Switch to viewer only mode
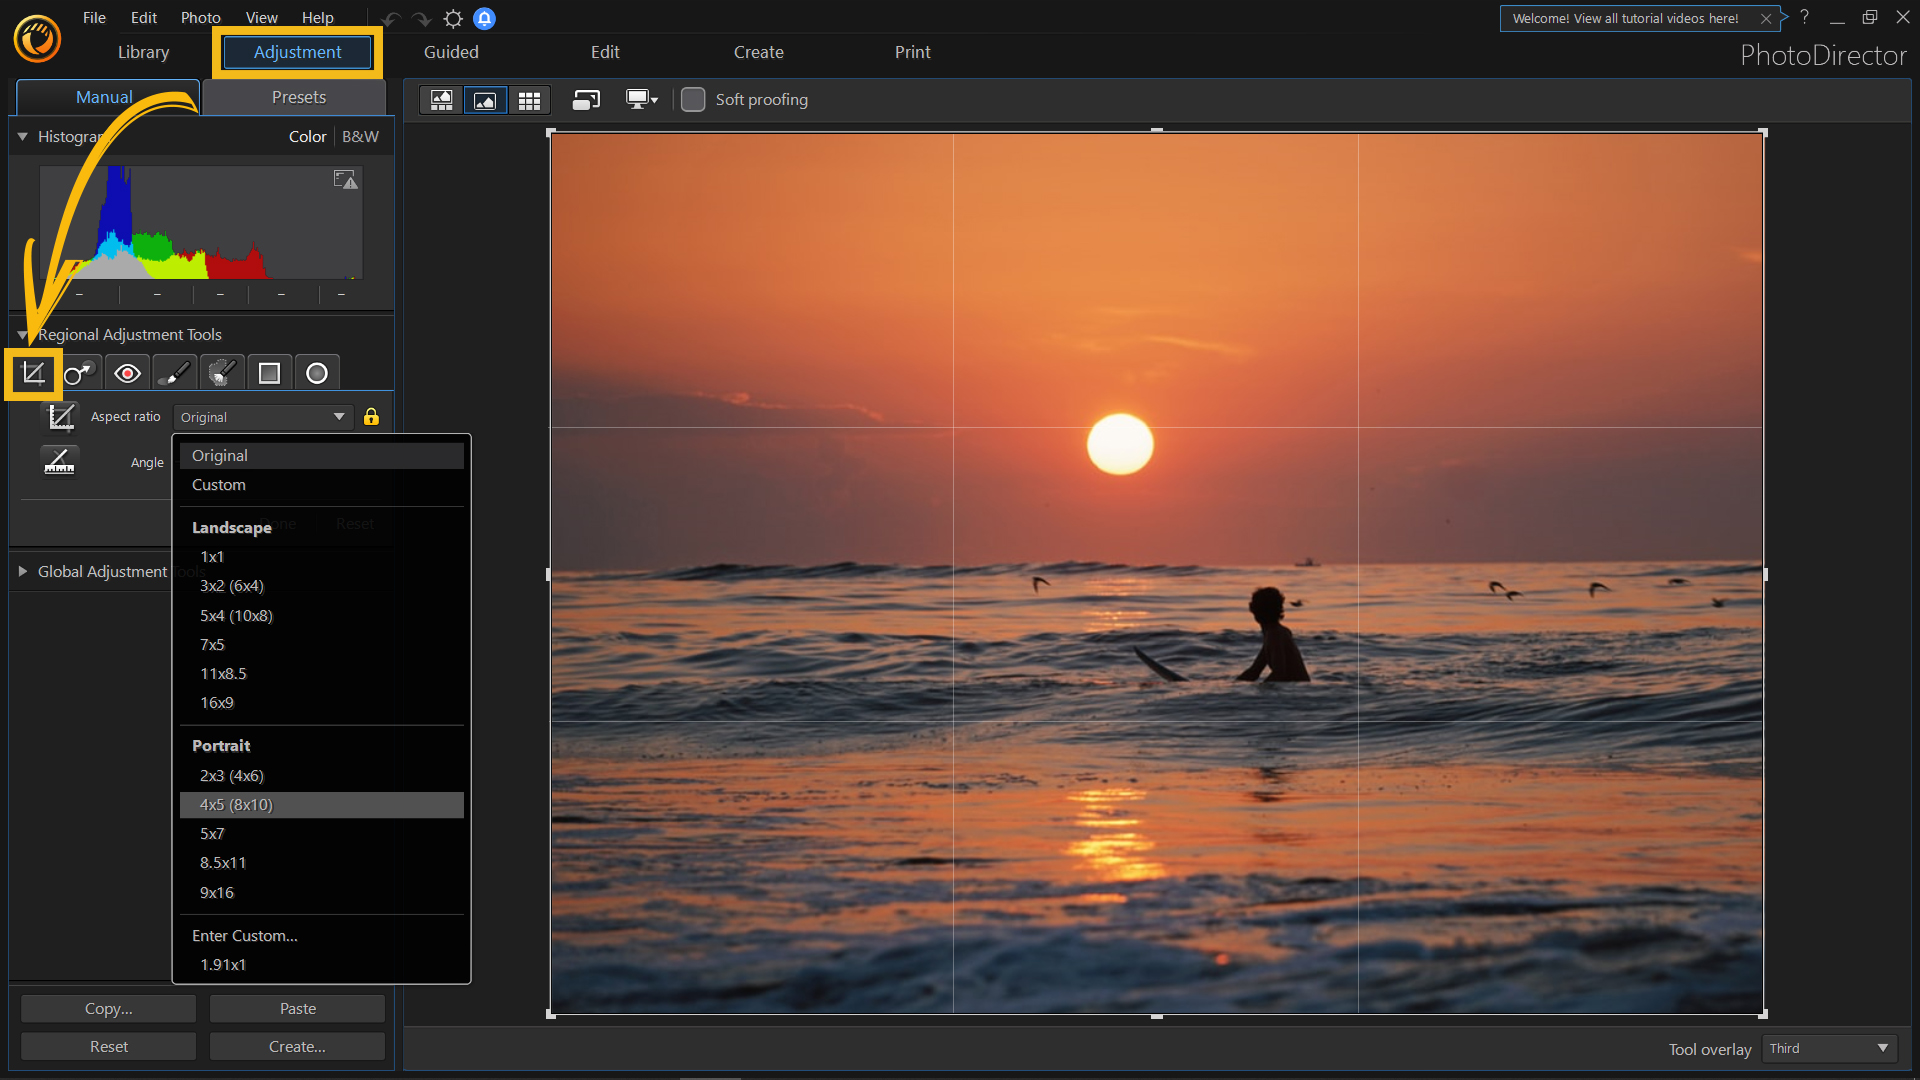The image size is (1920, 1080). 485,100
